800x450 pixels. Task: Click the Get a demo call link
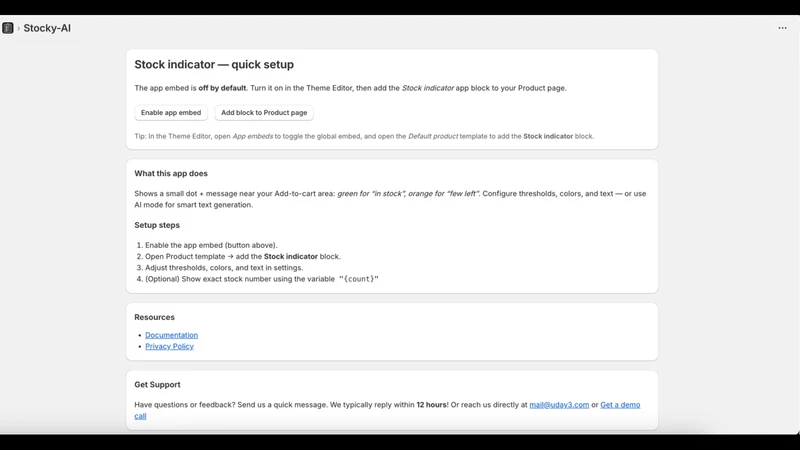coord(620,405)
